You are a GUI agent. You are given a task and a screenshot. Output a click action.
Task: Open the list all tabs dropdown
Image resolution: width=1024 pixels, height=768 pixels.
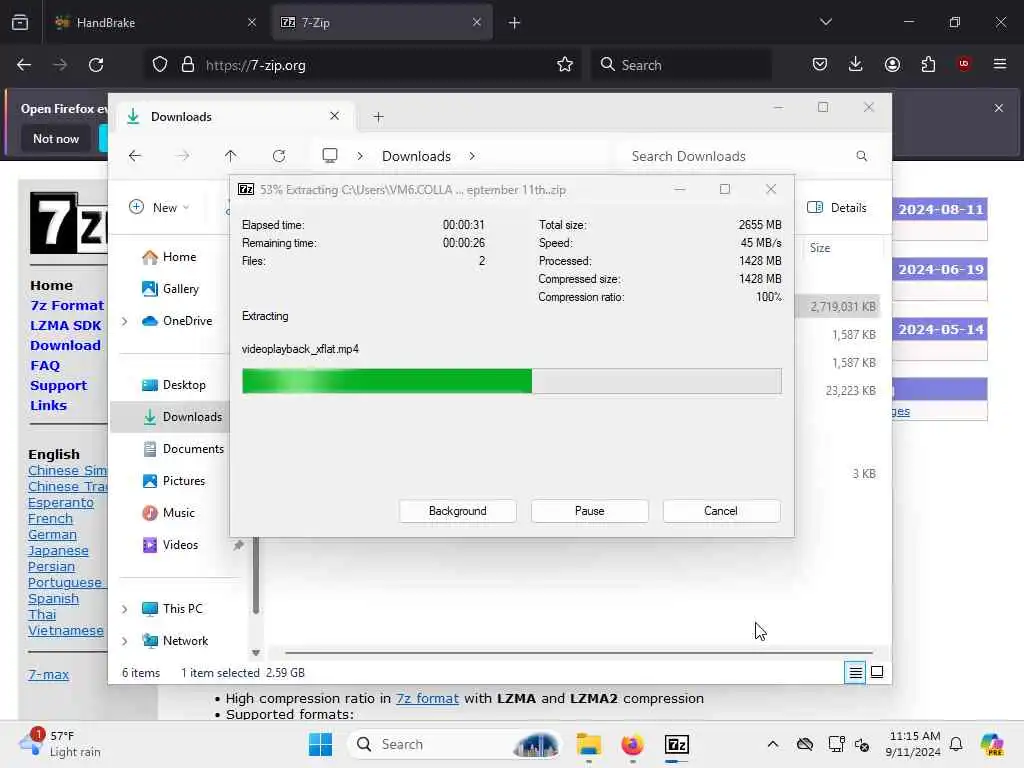(x=825, y=22)
